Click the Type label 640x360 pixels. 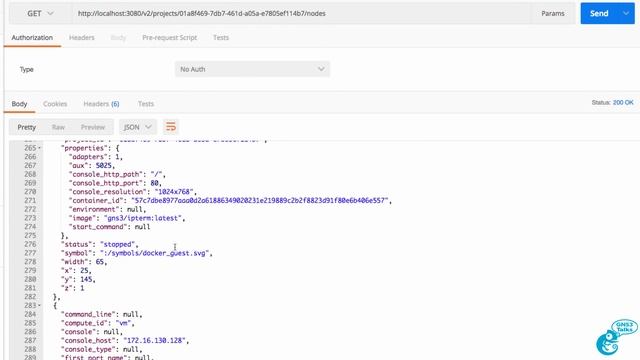(x=27, y=69)
